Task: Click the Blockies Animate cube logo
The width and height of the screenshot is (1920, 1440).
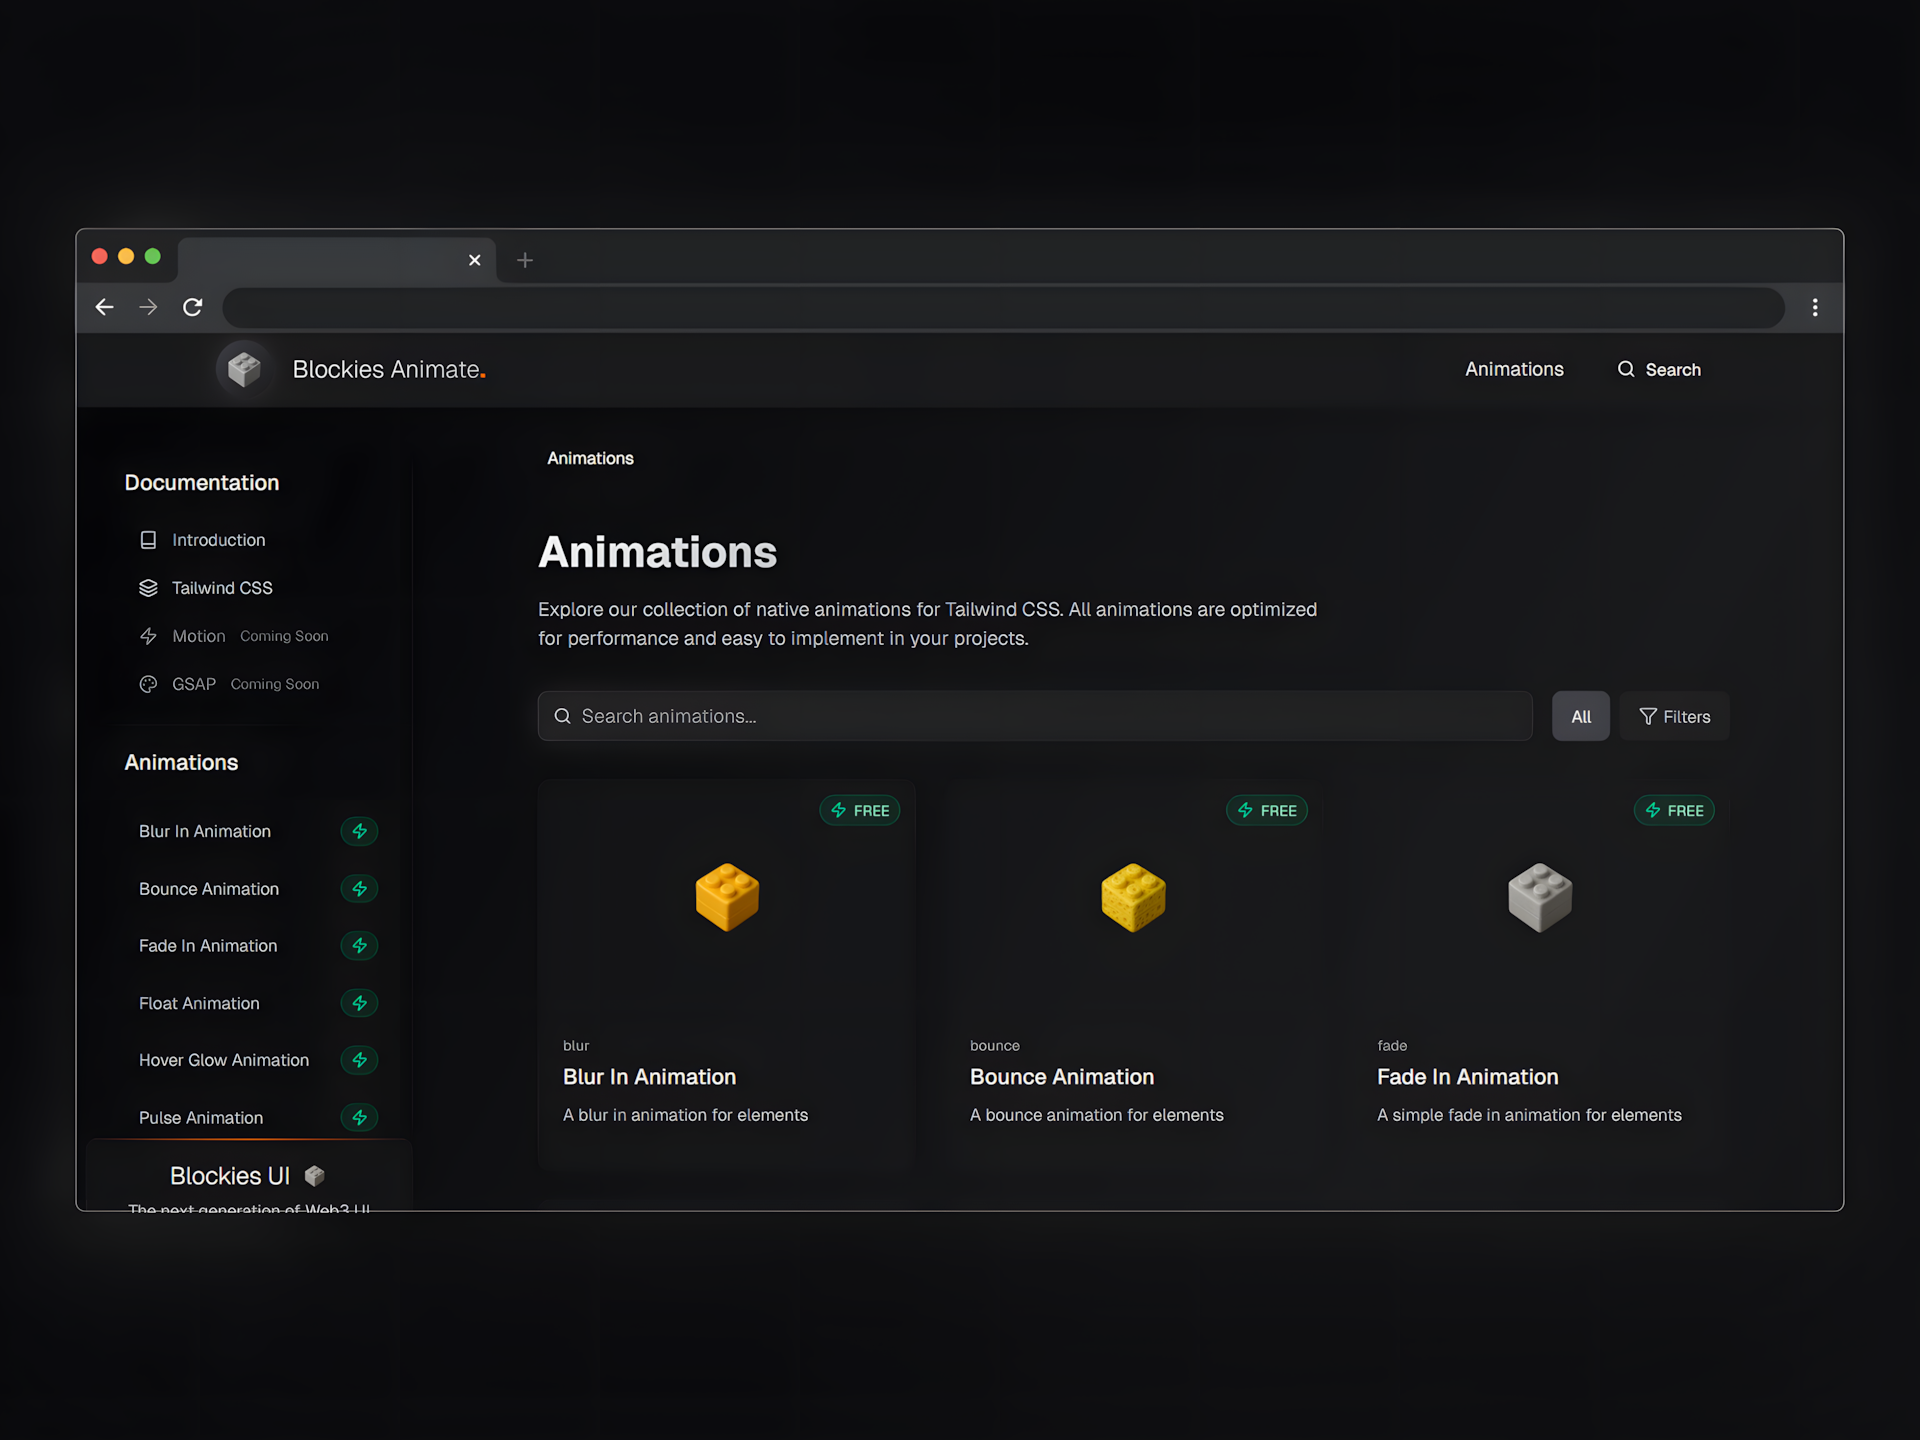Action: pos(244,369)
